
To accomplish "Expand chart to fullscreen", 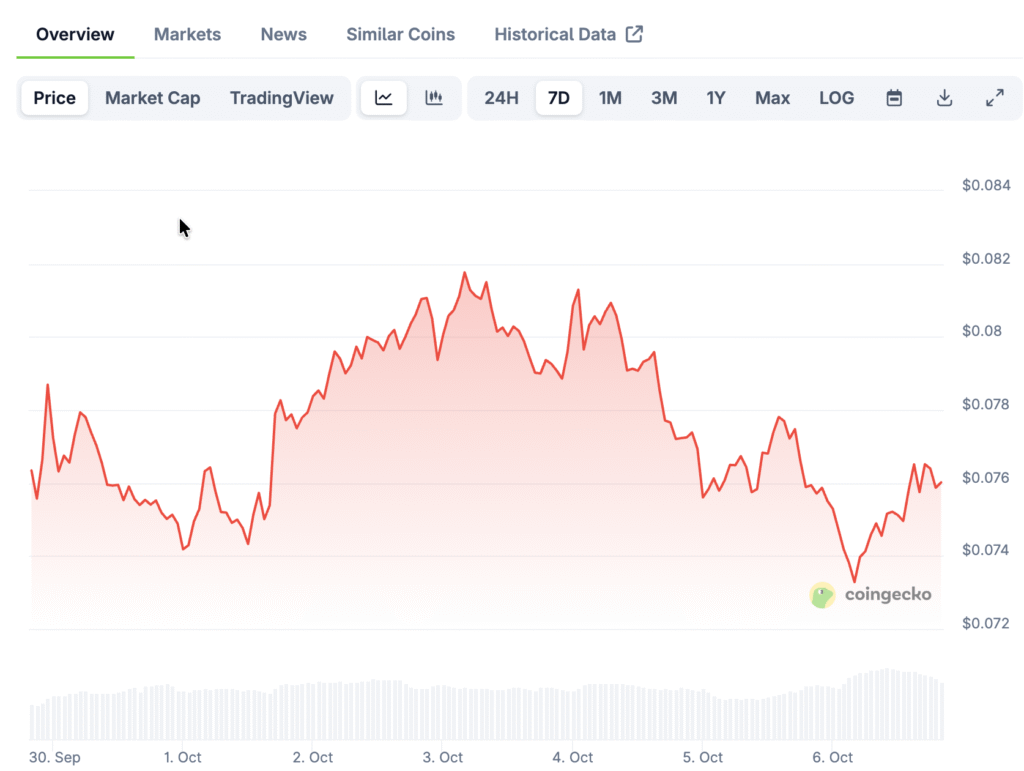I will point(994,98).
